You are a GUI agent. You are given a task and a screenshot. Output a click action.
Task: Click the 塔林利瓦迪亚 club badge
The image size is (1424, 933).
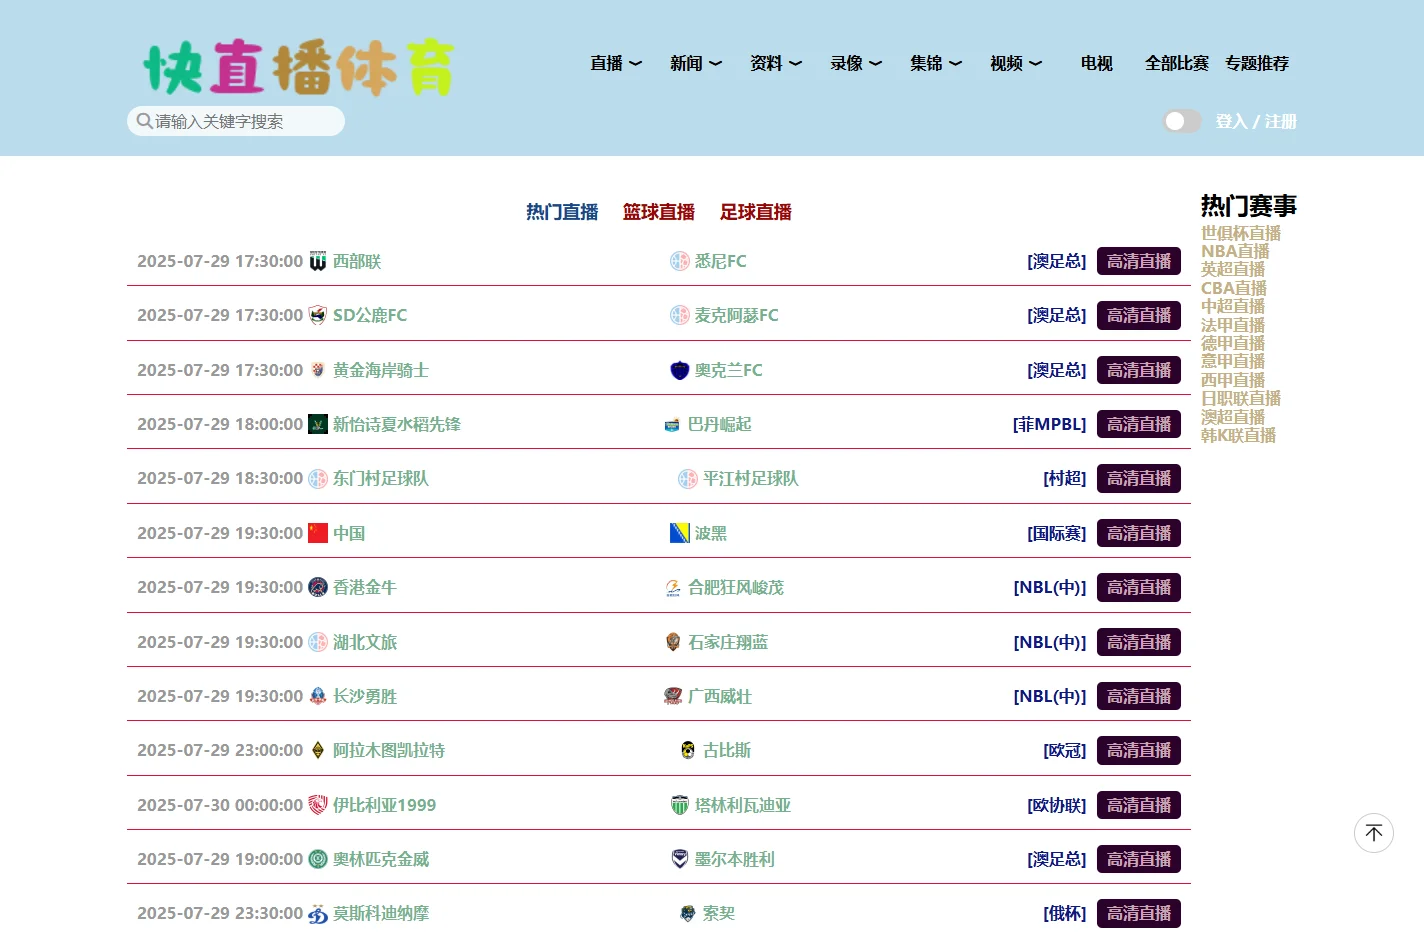click(680, 805)
